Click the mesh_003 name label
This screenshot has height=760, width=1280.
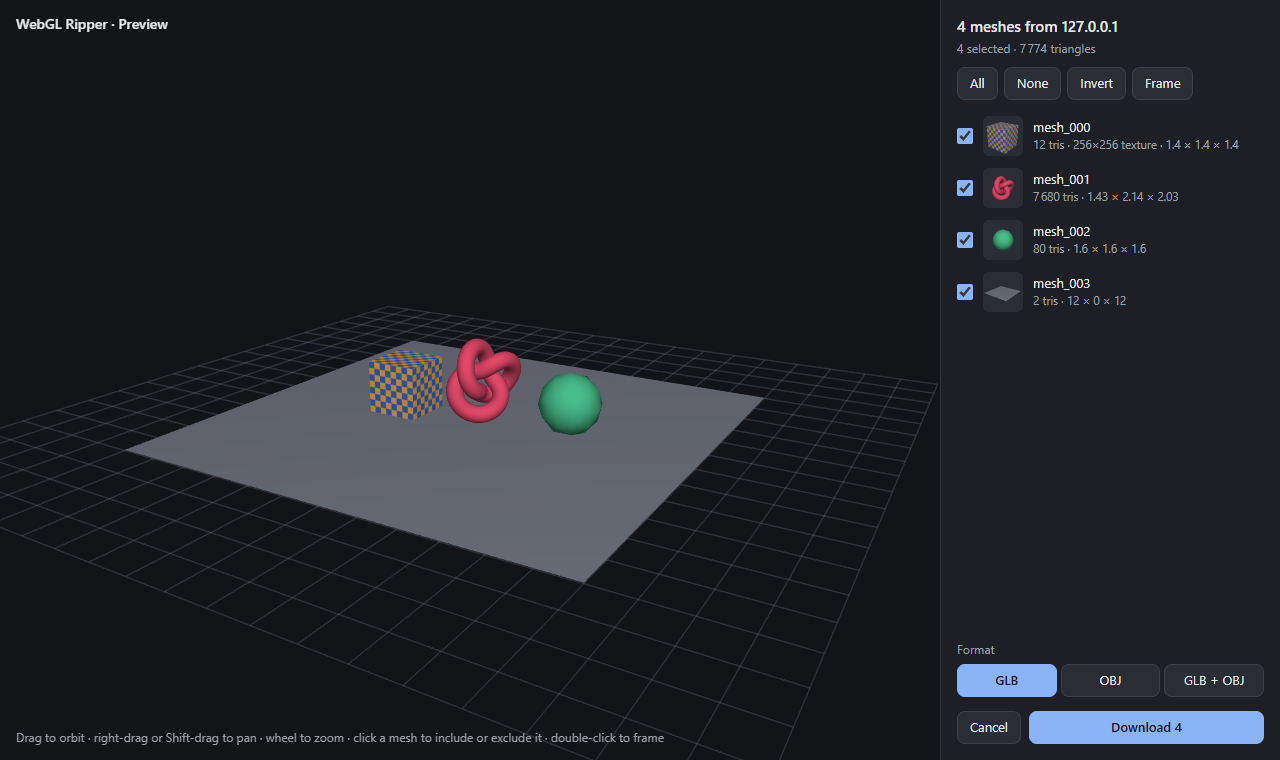click(x=1061, y=283)
